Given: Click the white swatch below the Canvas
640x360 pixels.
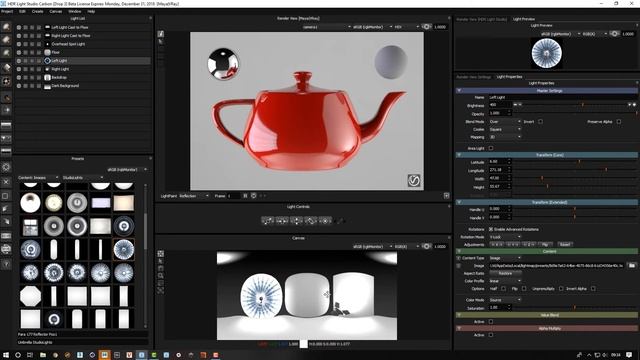Looking at the screenshot, I should point(304,344).
